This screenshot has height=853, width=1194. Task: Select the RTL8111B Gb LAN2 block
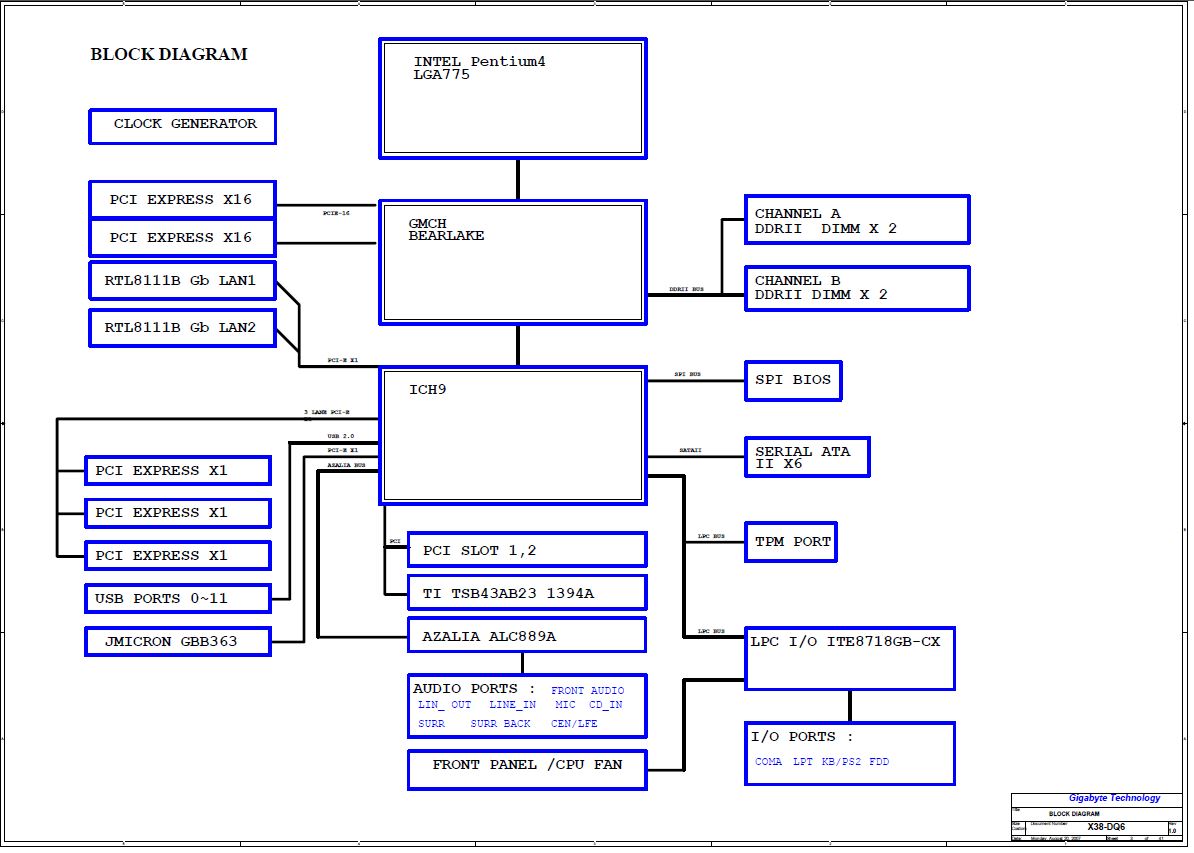click(x=183, y=328)
